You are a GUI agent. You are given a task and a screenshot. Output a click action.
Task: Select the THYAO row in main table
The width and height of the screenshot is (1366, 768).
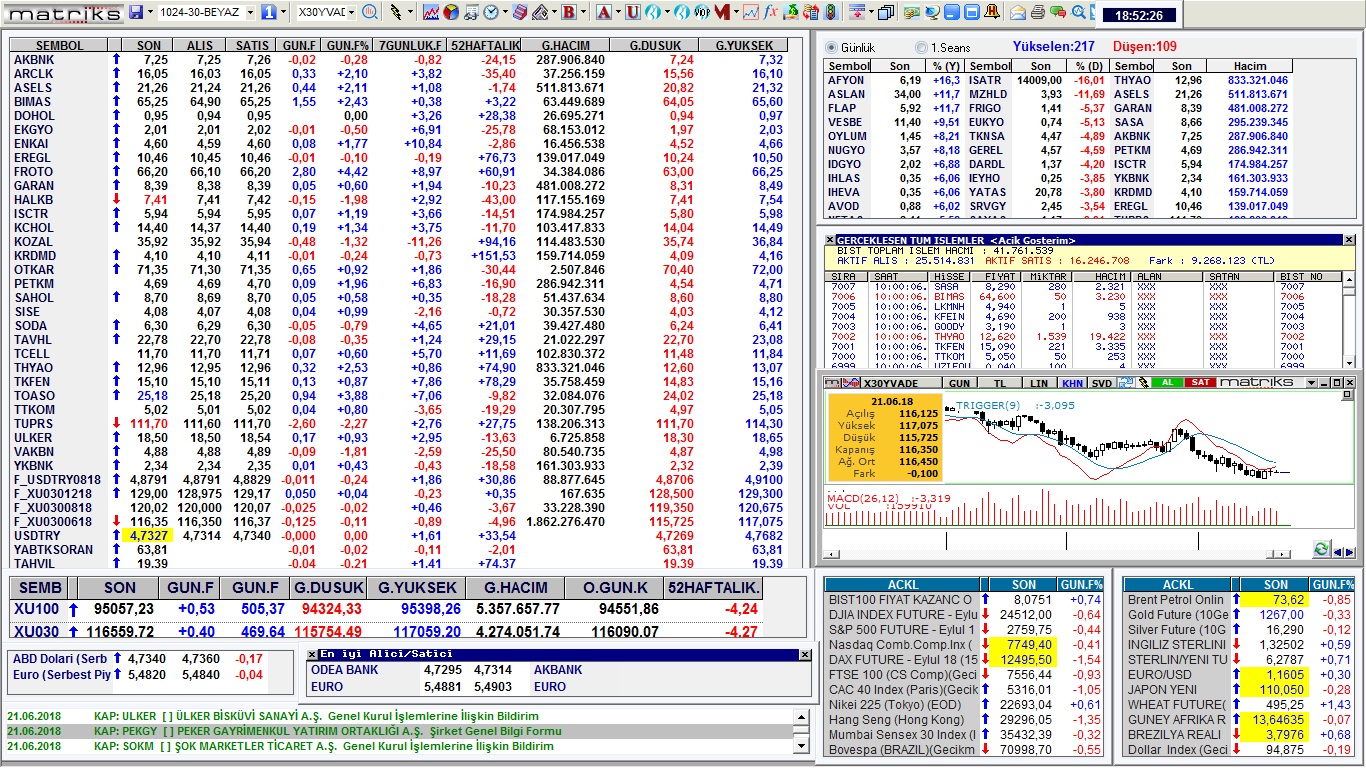click(x=400, y=368)
